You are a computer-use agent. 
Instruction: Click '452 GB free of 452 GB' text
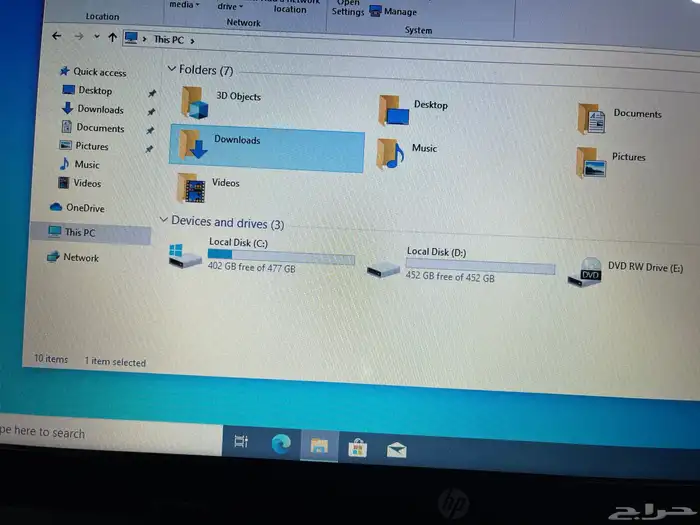[450, 276]
